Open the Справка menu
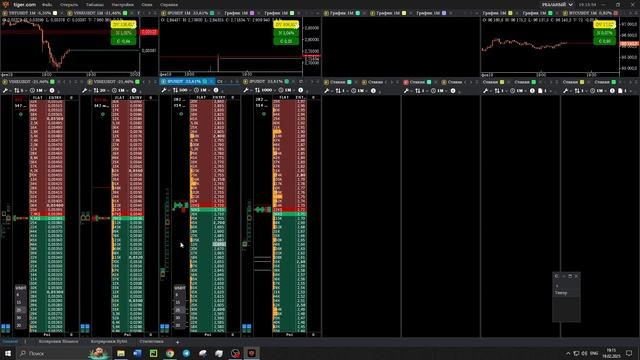 (x=169, y=4)
